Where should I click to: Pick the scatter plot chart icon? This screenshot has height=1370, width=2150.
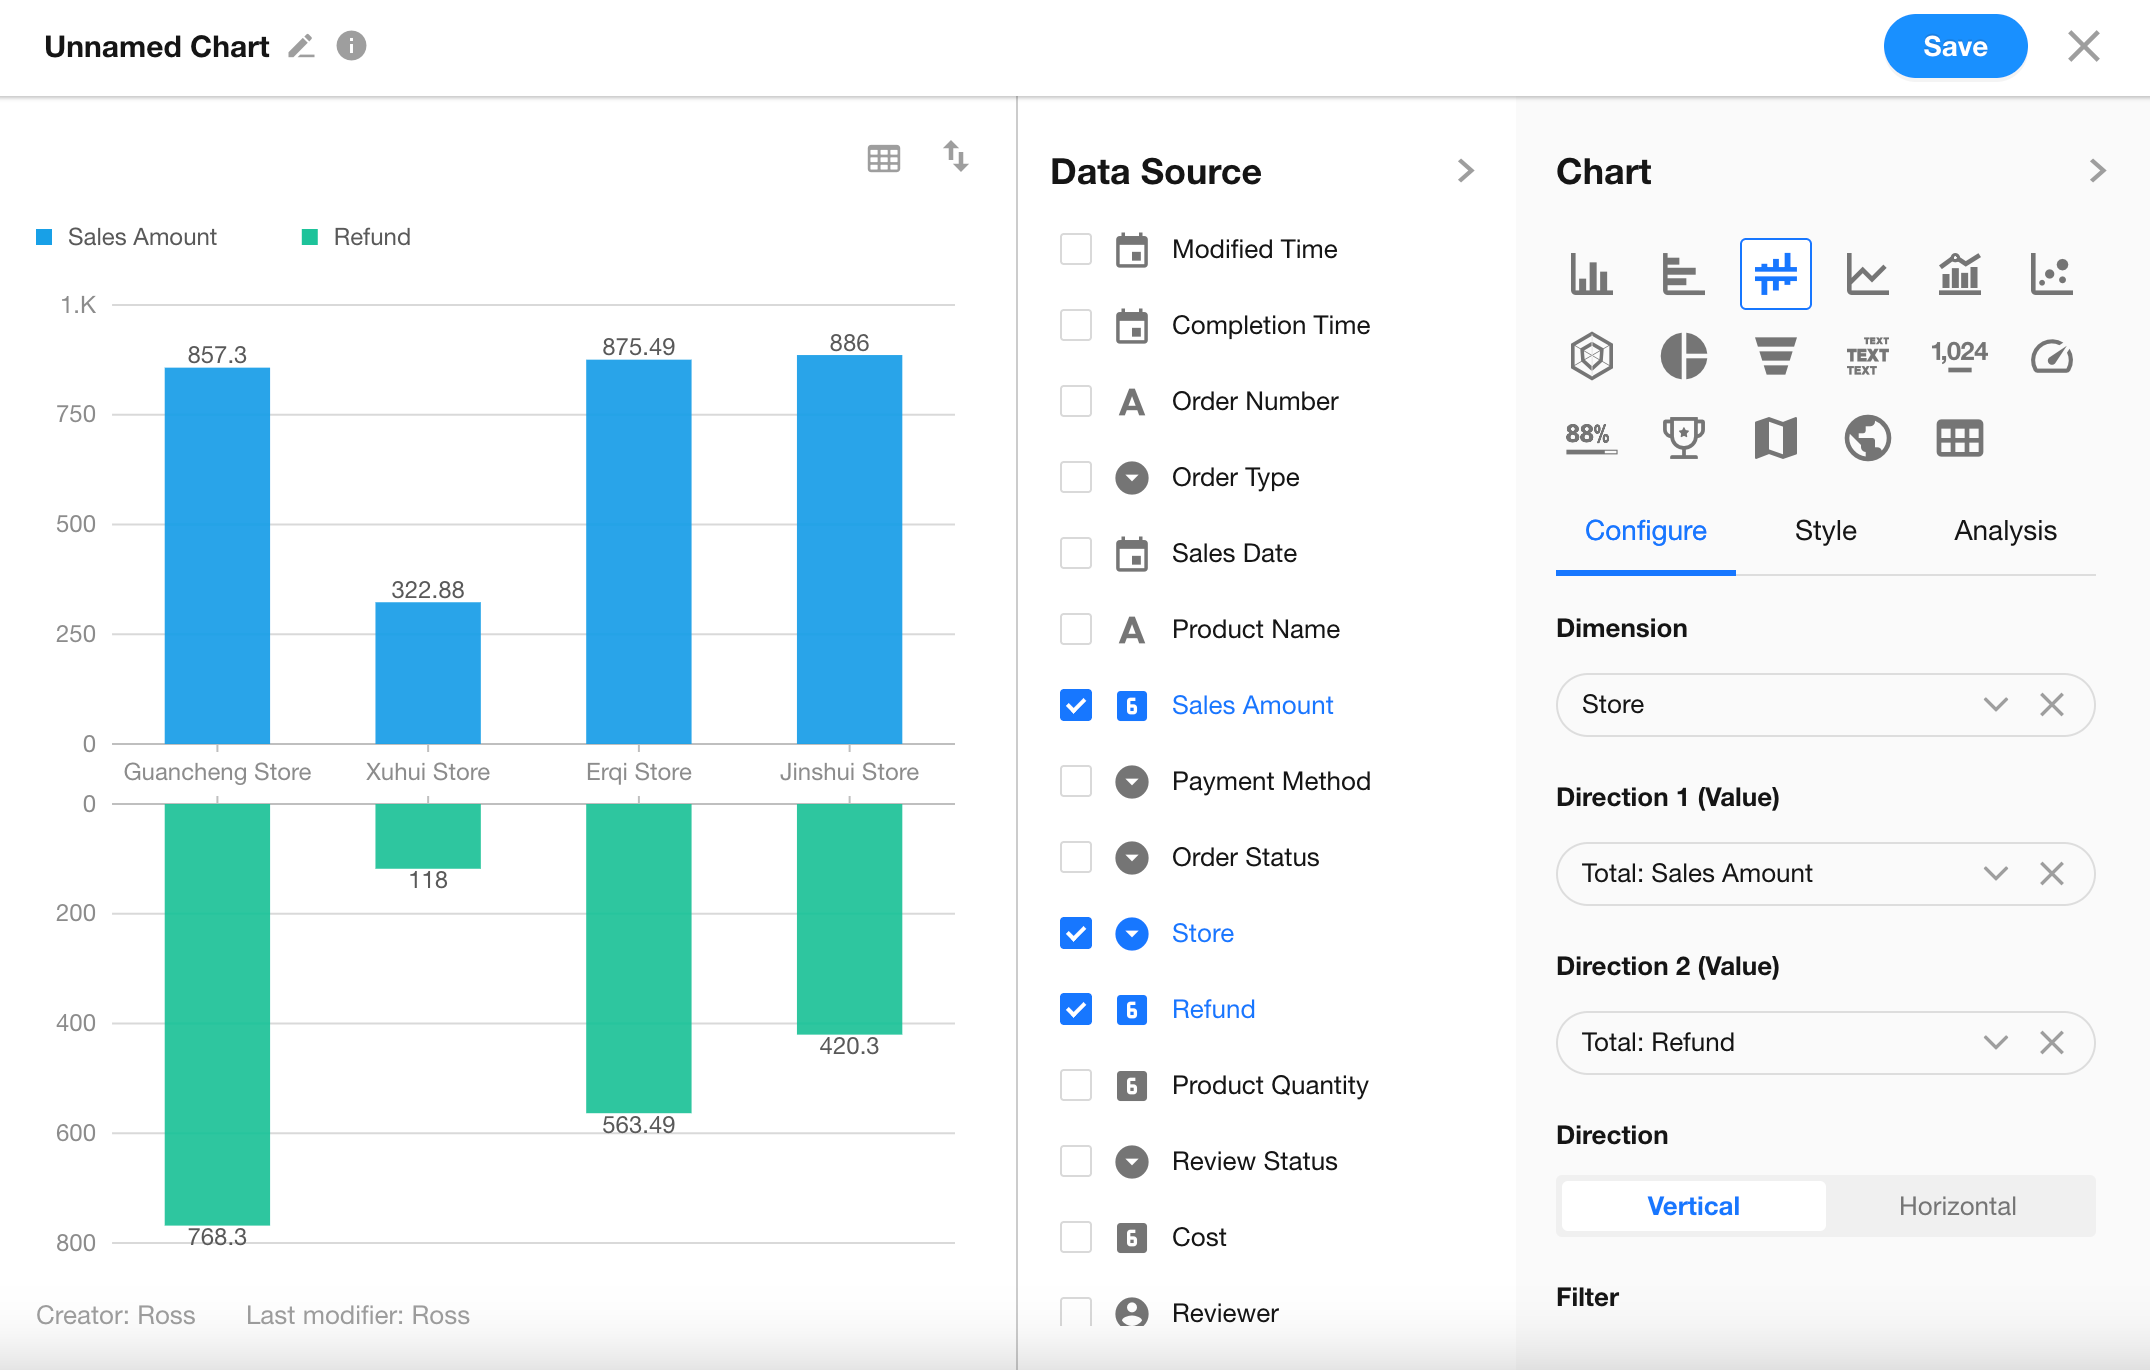click(2051, 274)
